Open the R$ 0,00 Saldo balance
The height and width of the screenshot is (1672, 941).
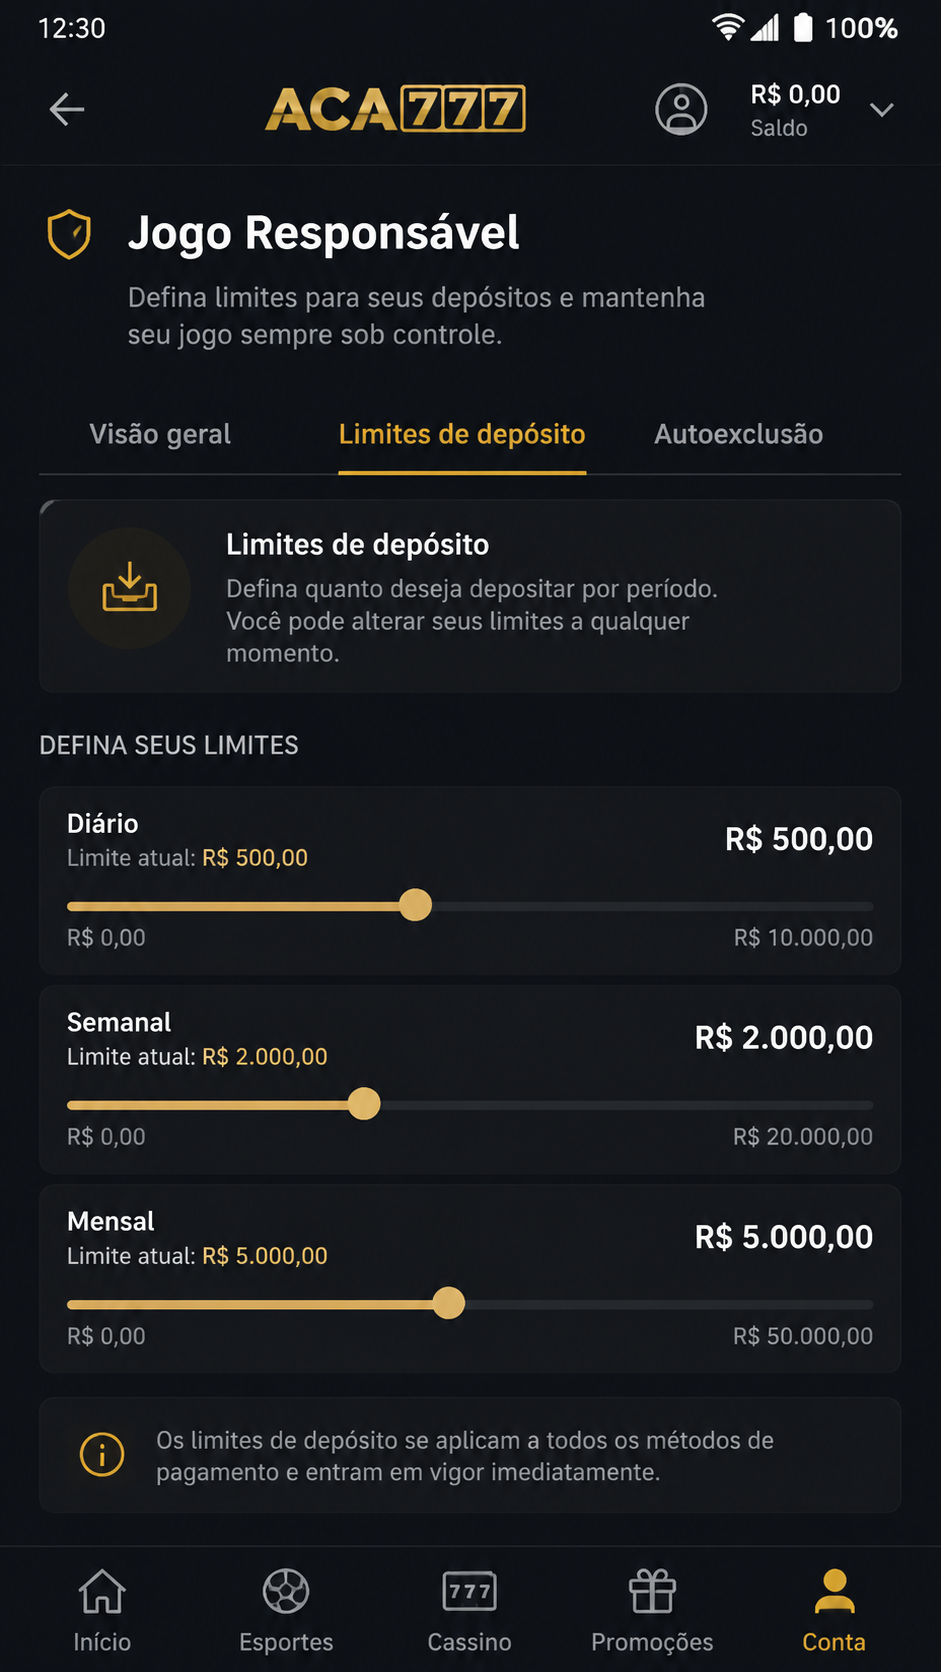795,110
